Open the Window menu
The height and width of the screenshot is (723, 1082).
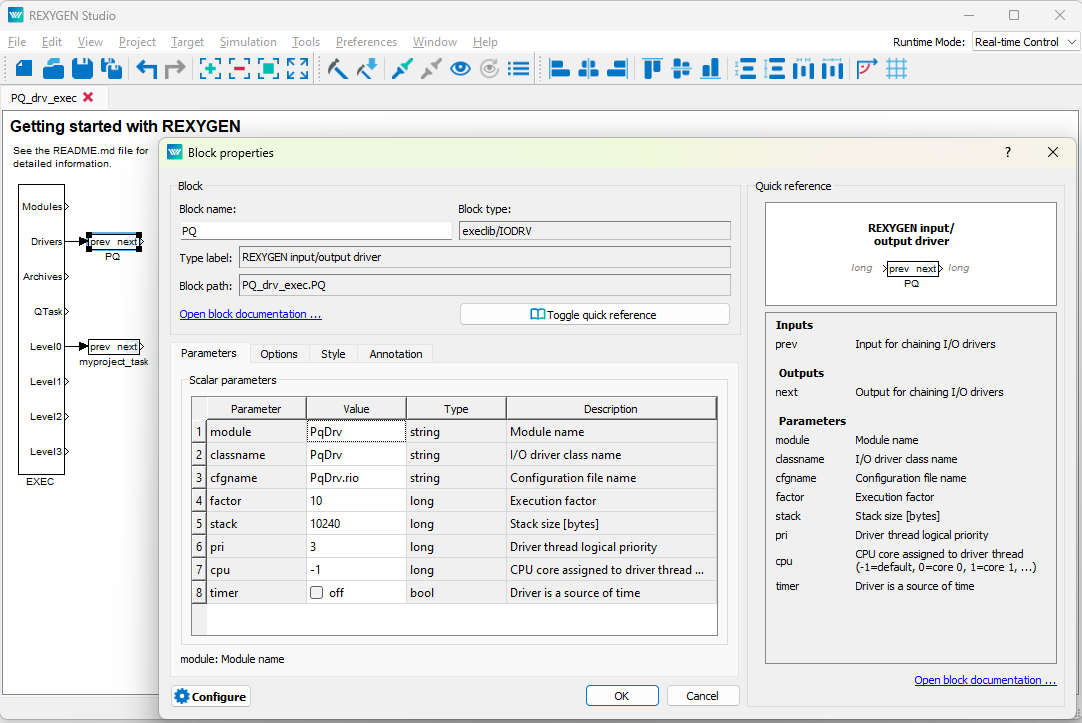pyautogui.click(x=435, y=42)
